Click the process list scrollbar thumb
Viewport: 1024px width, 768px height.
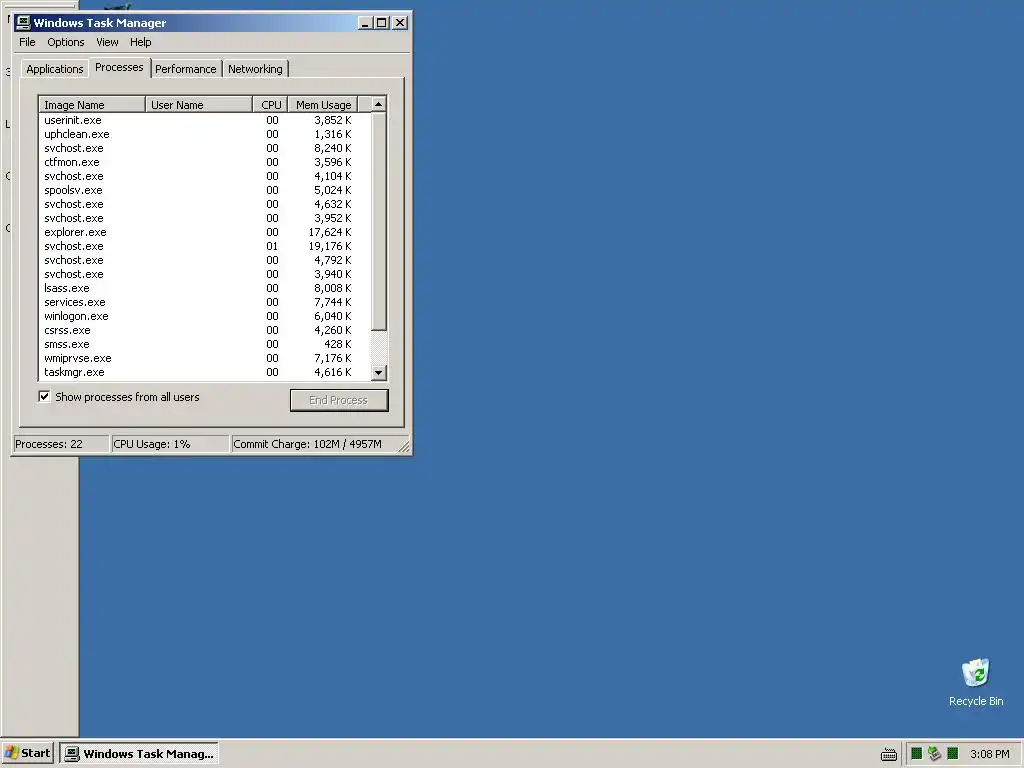379,221
